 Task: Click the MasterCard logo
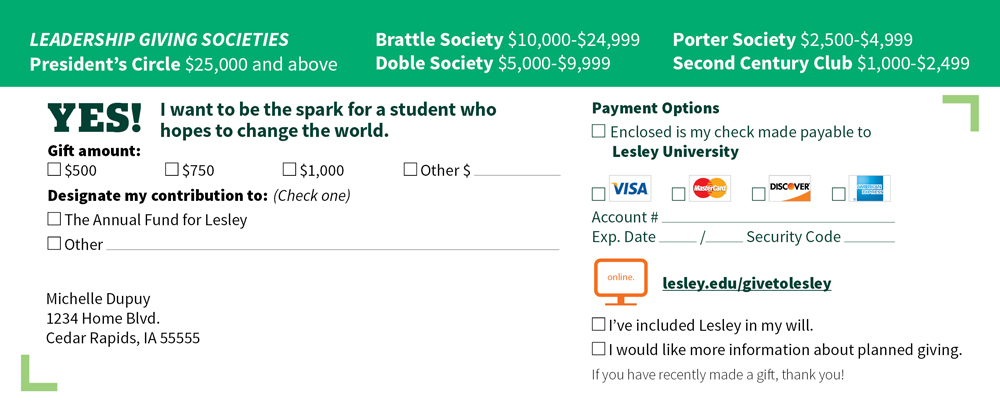(x=710, y=189)
